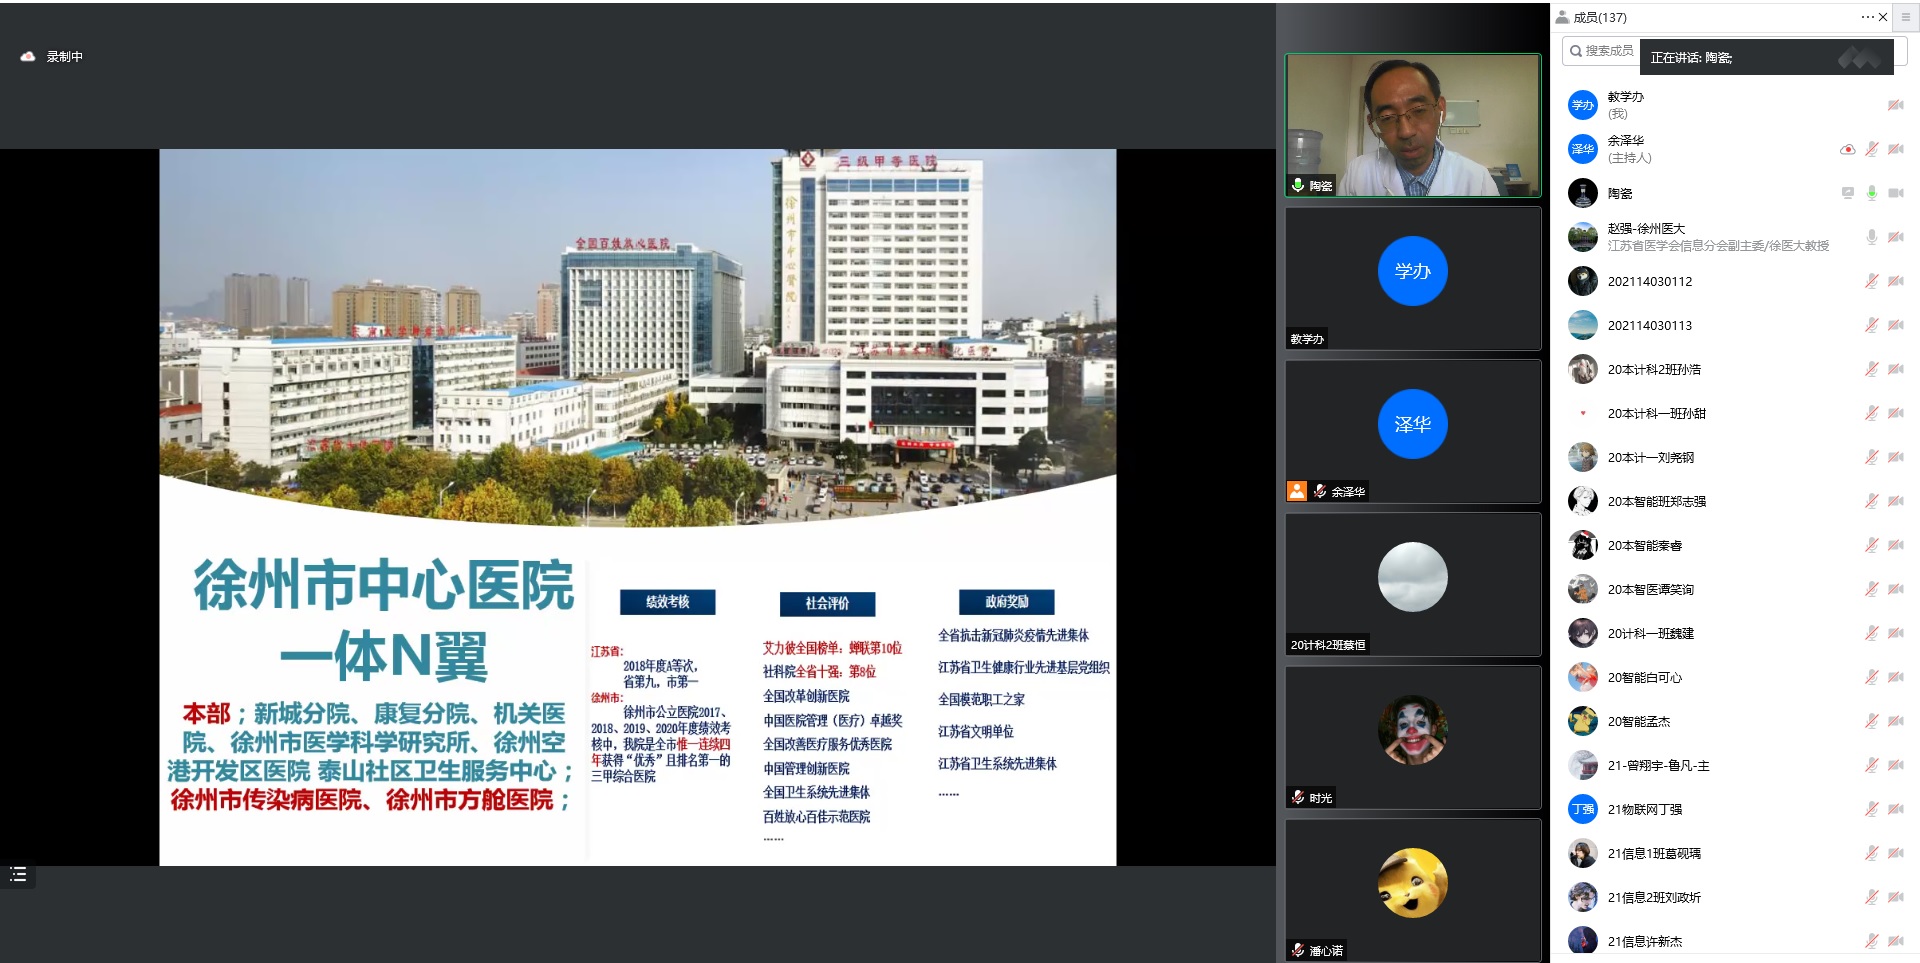Click camera icon for 21物联网丁强
This screenshot has height=963, width=1920.
pos(1895,809)
